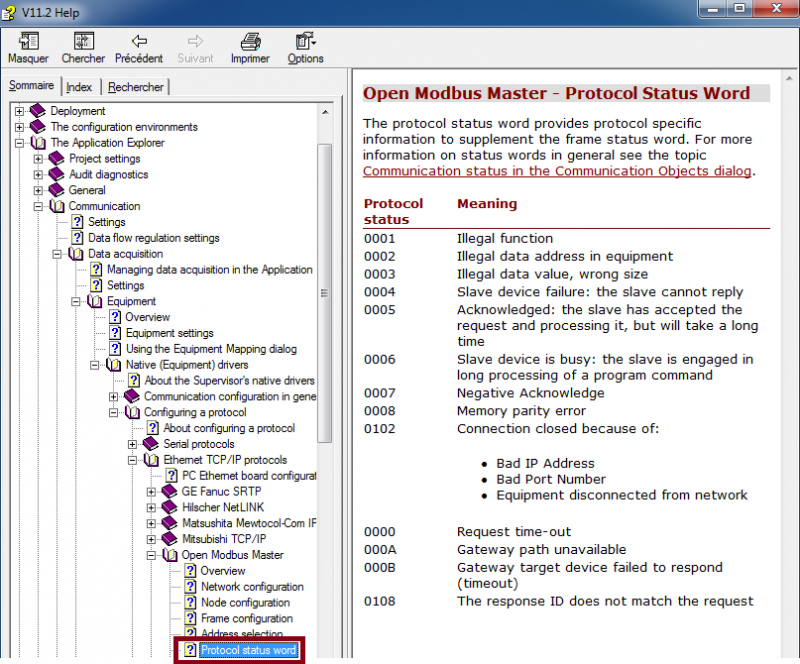Select the Network configuration topic
The image size is (800, 664).
click(x=252, y=587)
